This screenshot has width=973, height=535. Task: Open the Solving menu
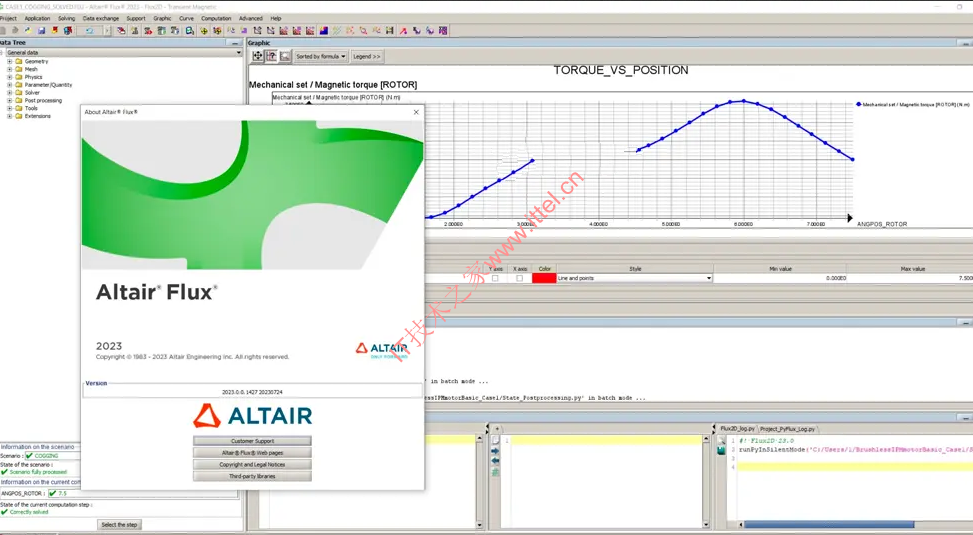66,18
